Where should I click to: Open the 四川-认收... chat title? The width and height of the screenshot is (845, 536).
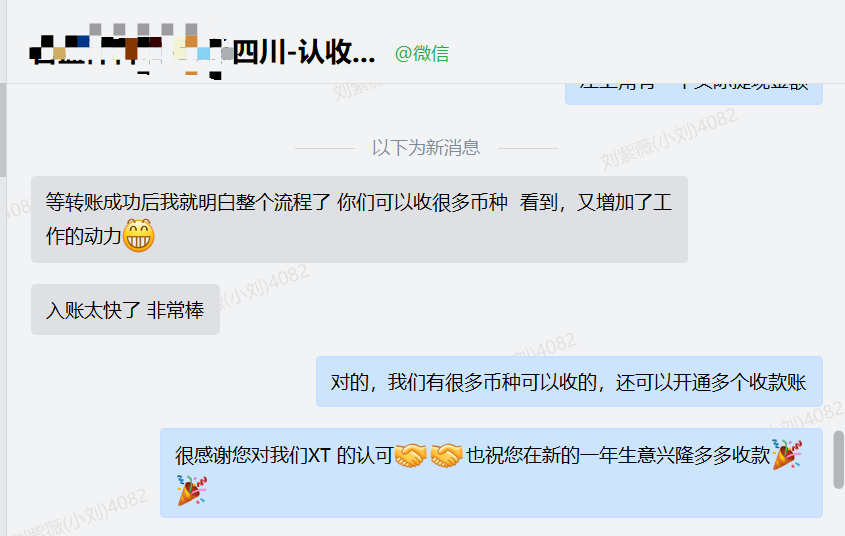tap(304, 53)
